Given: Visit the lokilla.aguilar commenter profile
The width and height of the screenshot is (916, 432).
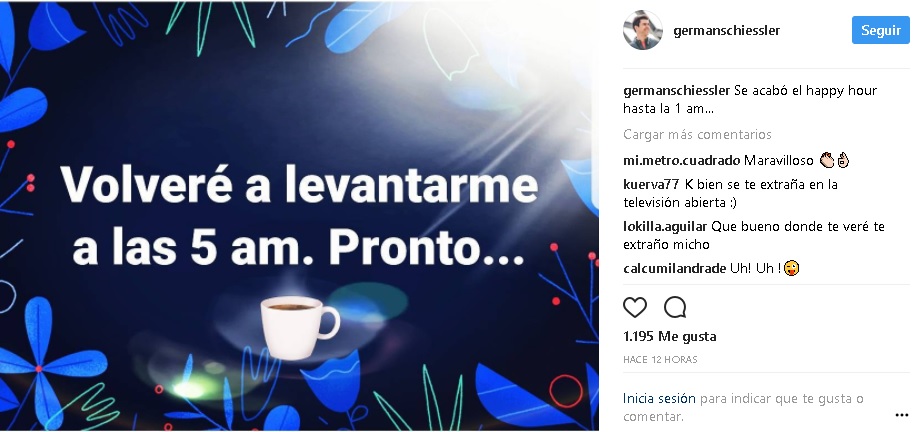Looking at the screenshot, I should (665, 226).
